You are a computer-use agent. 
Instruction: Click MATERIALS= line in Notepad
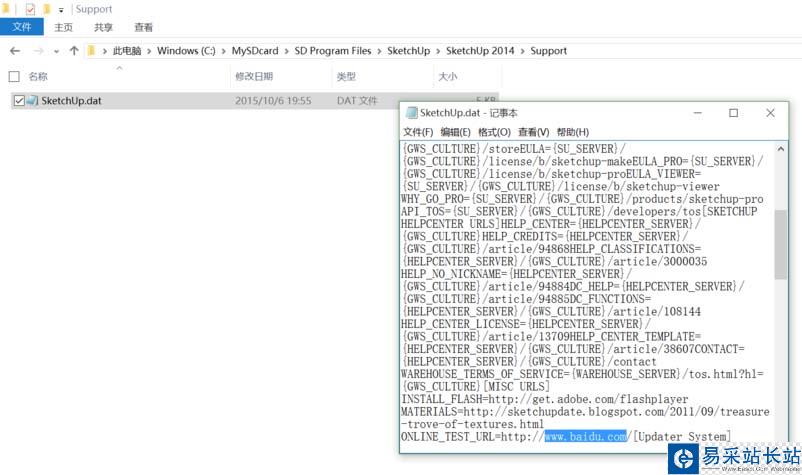click(585, 412)
